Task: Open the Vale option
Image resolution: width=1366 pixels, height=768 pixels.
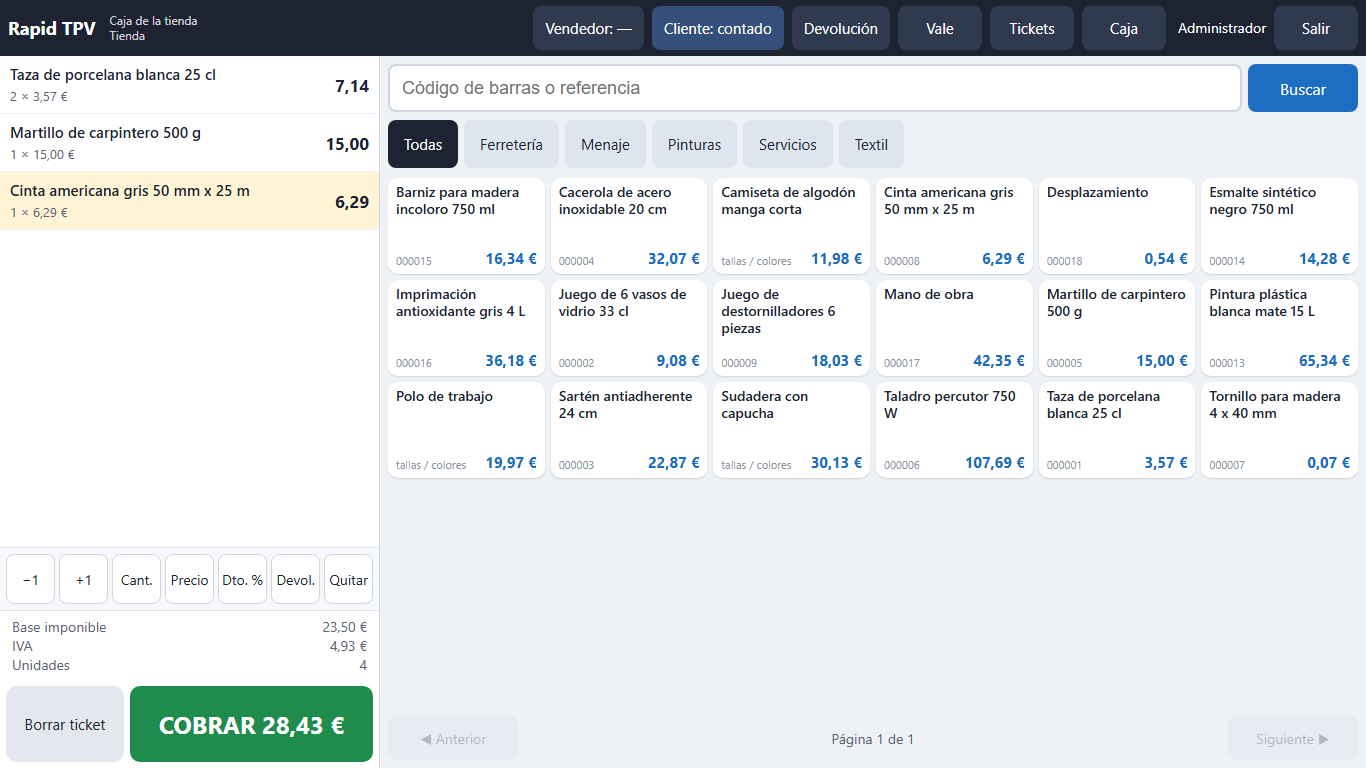Action: [940, 28]
